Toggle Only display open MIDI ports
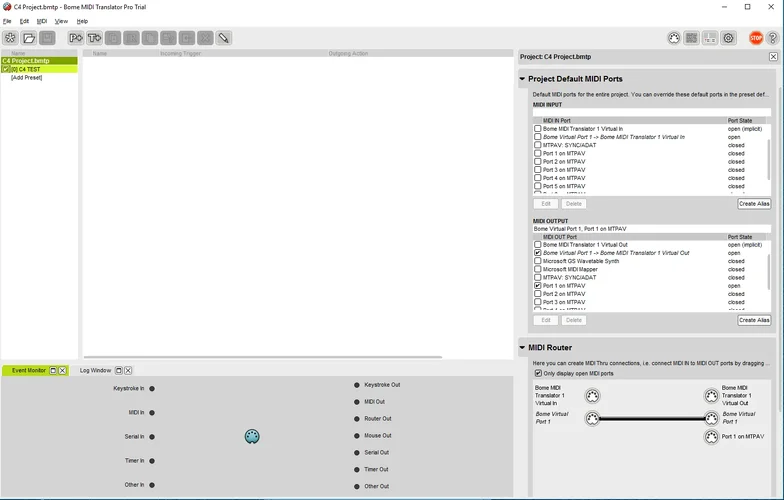 coord(538,374)
